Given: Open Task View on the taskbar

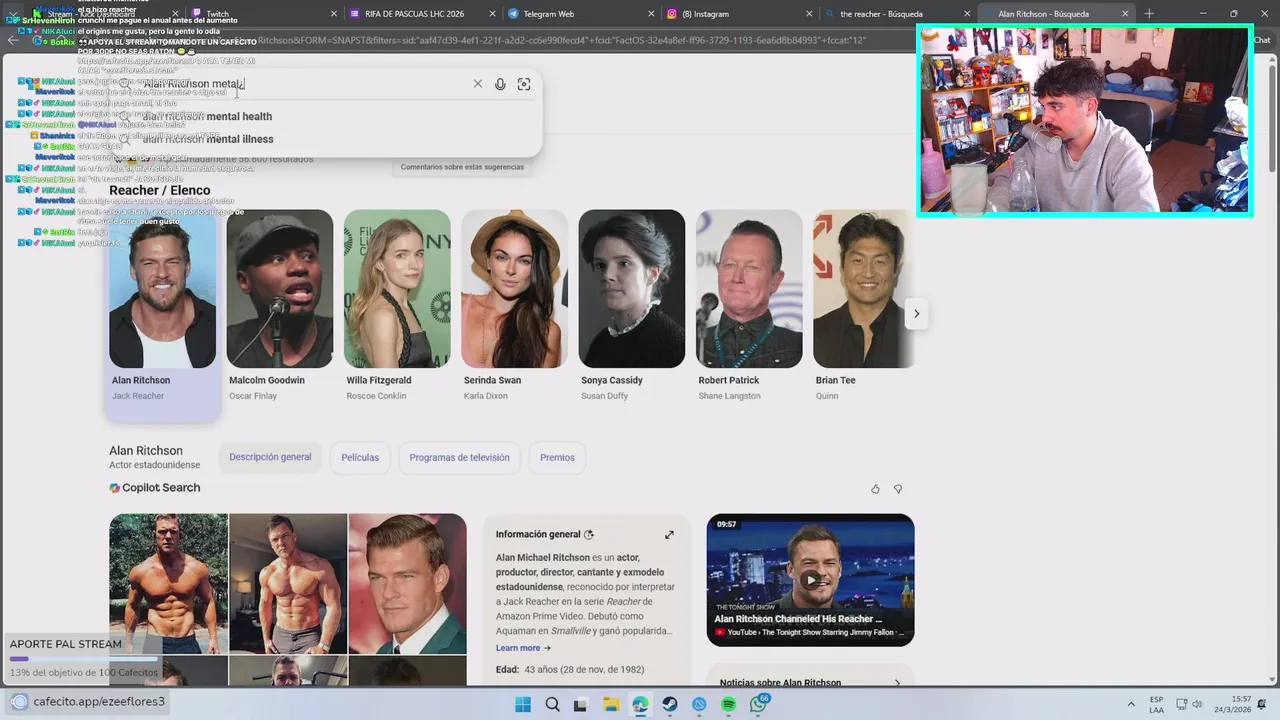Looking at the screenshot, I should [x=581, y=705].
